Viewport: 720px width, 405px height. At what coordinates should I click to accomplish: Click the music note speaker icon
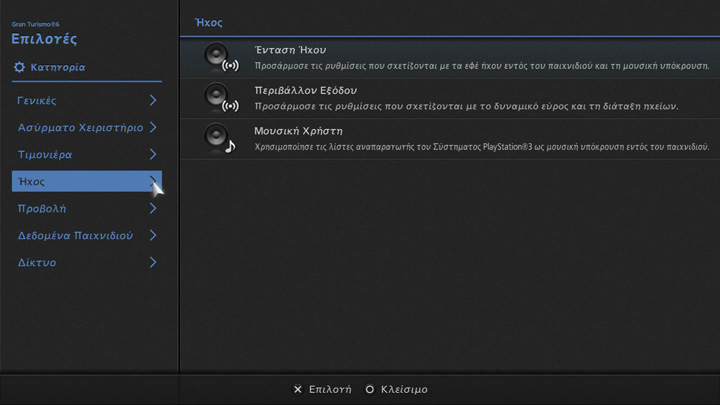pos(220,139)
